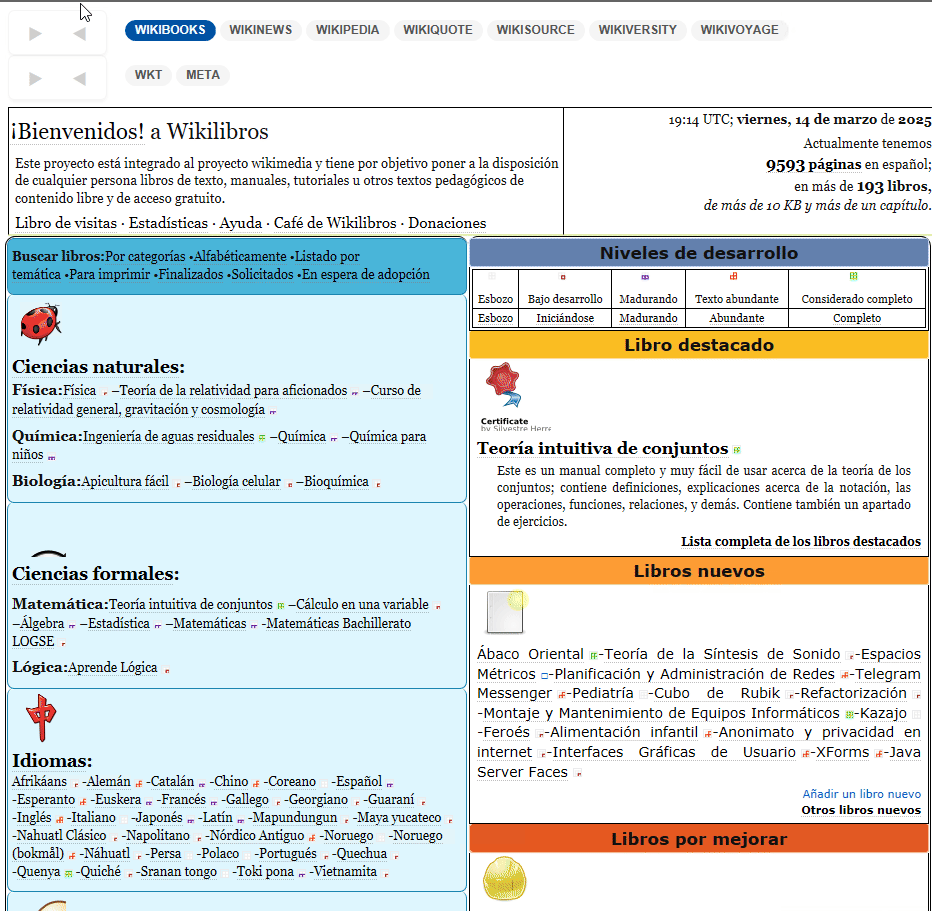Click the red Chinese character Idiomas icon
932x911 pixels.
point(42,717)
